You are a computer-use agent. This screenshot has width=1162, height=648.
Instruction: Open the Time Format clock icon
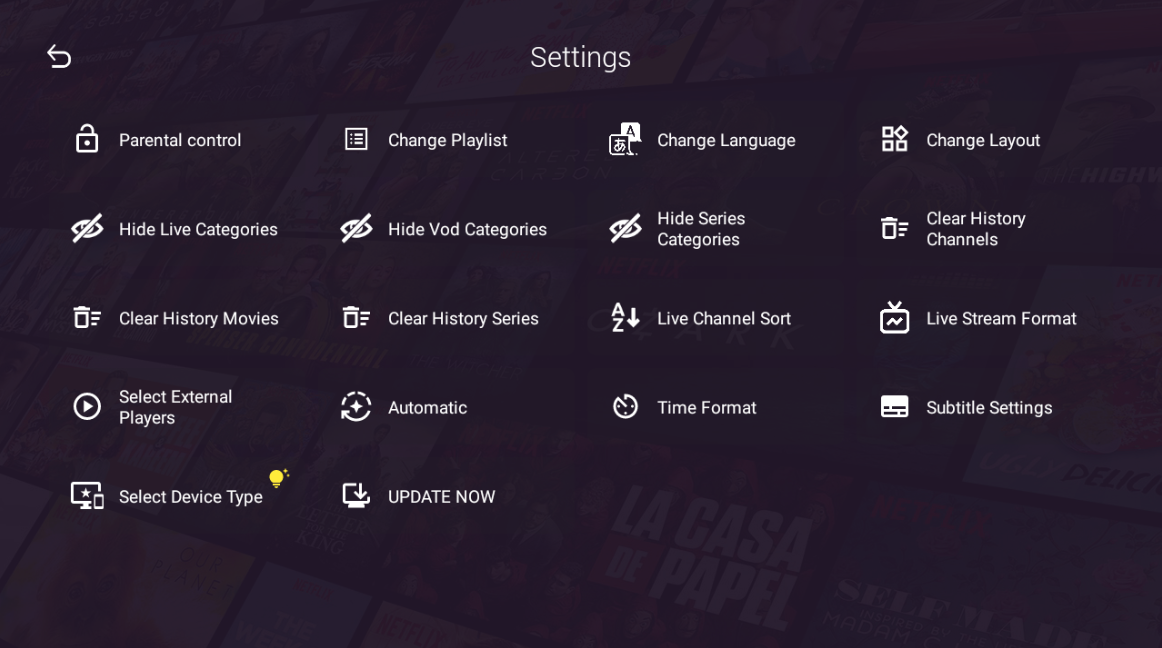pos(624,406)
